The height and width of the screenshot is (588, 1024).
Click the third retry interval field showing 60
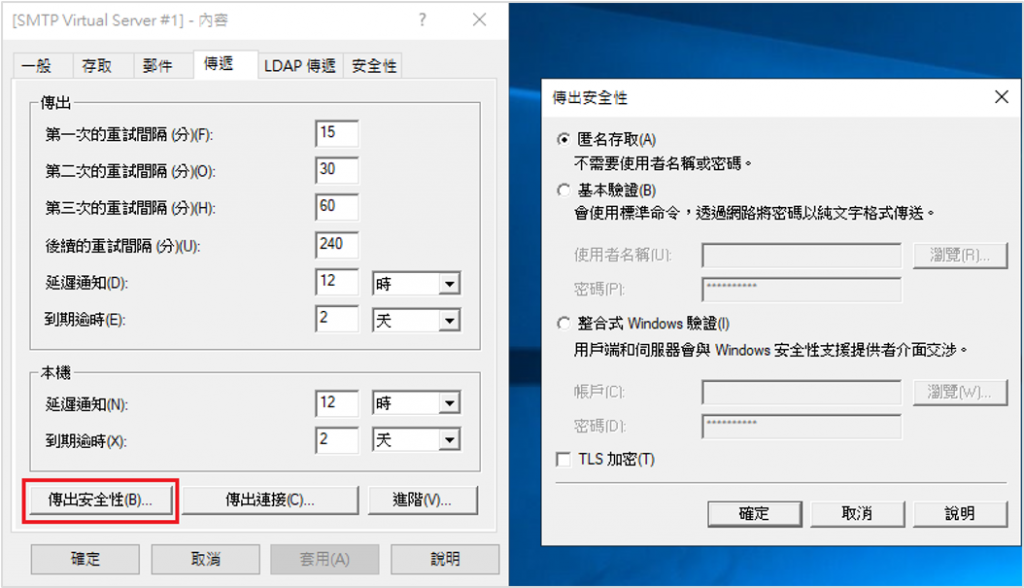337,207
